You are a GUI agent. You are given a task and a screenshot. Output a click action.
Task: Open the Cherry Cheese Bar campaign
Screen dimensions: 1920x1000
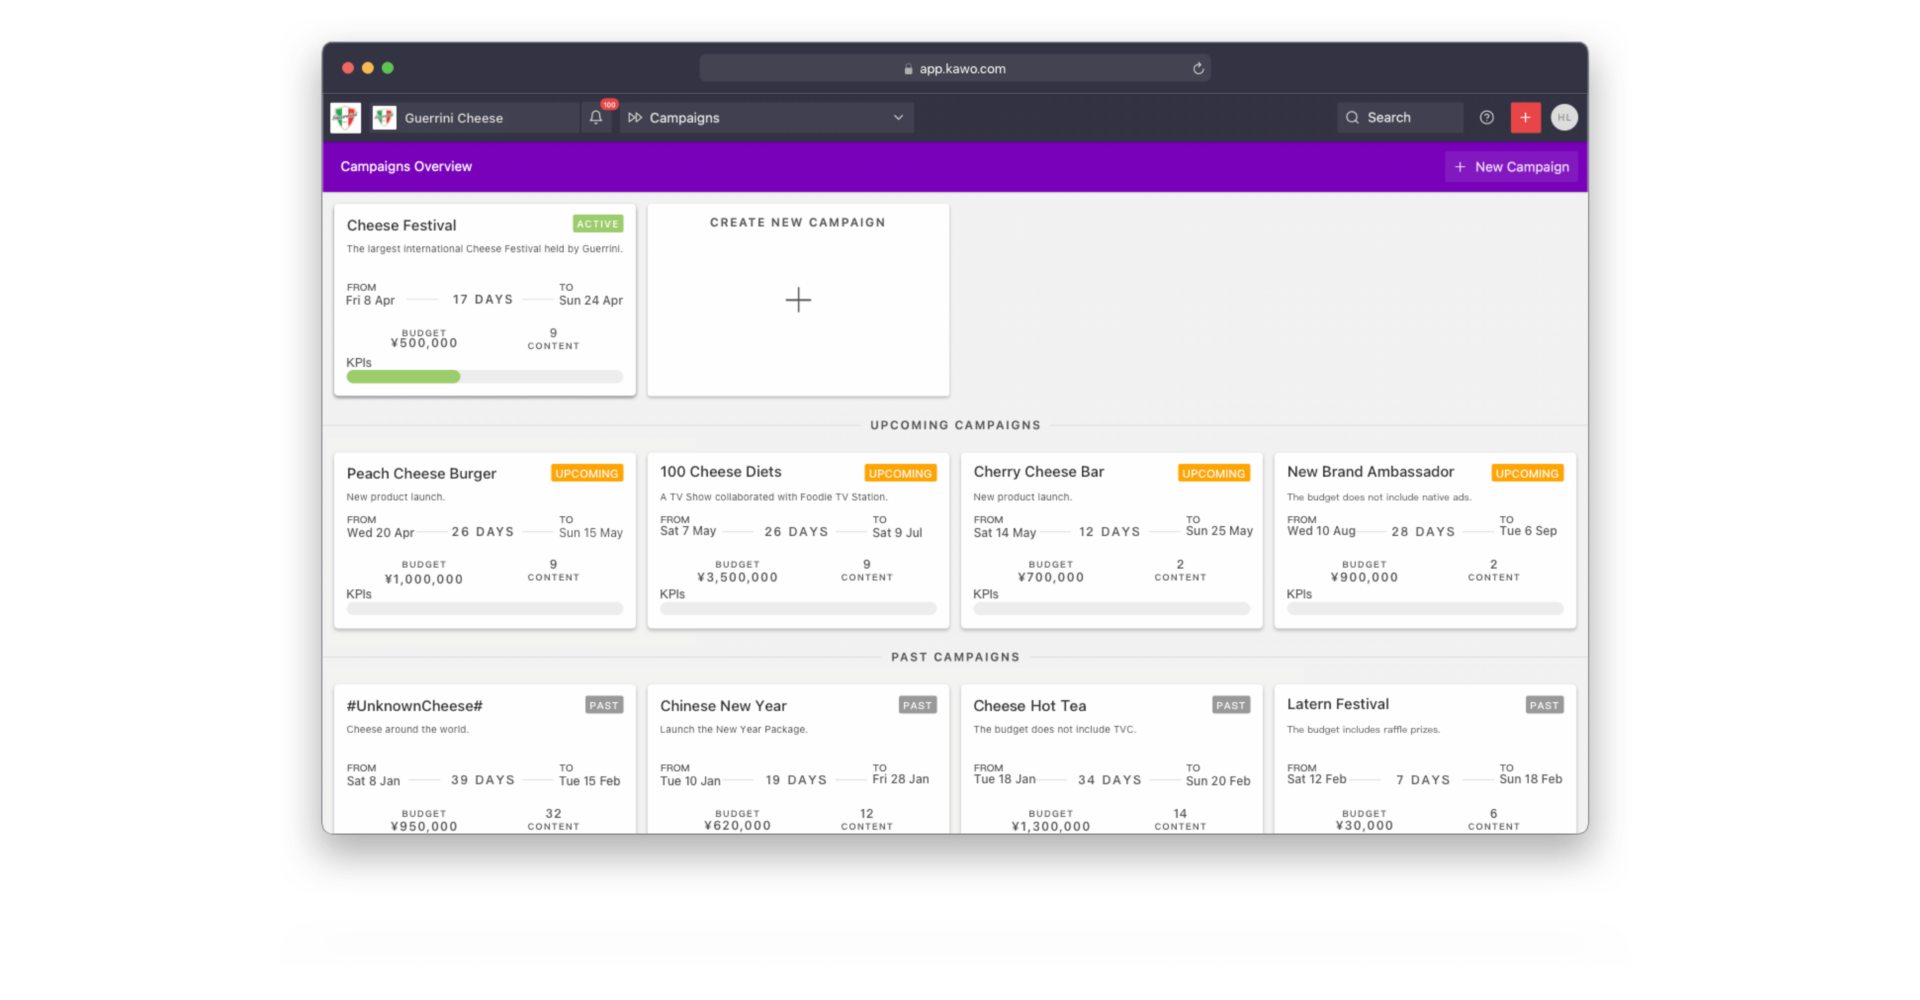point(1112,541)
